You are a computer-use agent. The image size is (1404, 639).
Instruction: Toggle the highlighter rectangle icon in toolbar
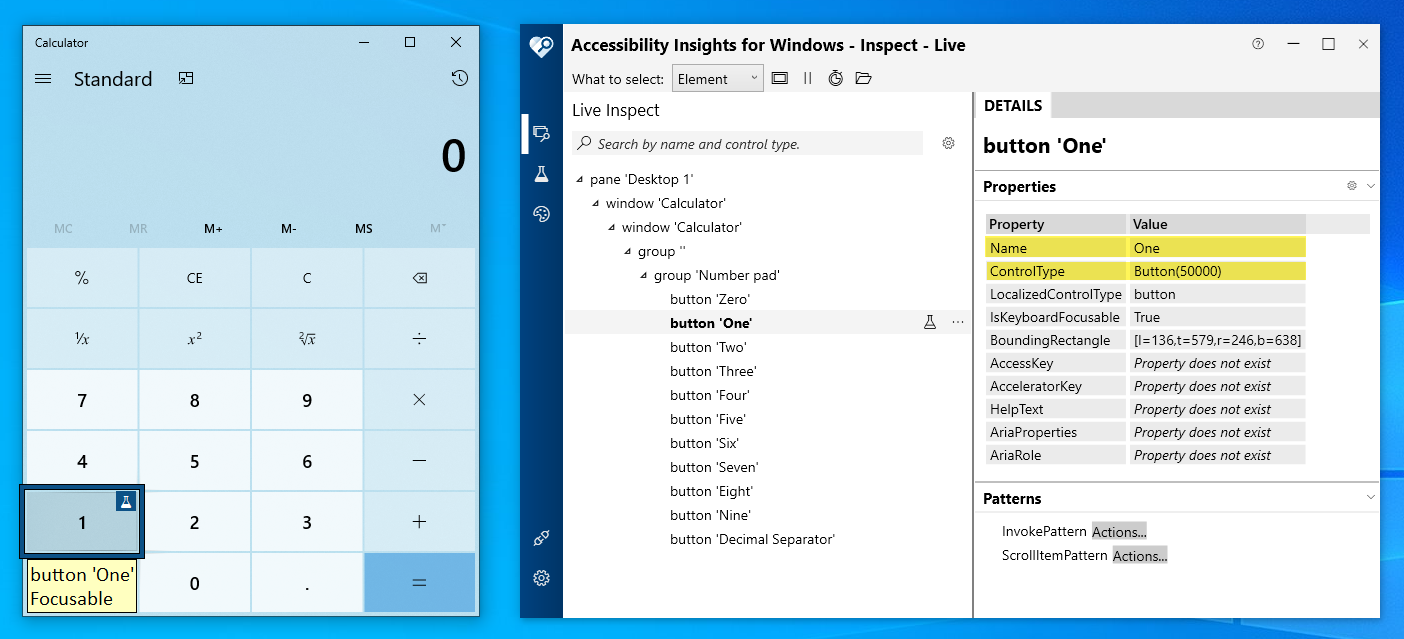(780, 78)
